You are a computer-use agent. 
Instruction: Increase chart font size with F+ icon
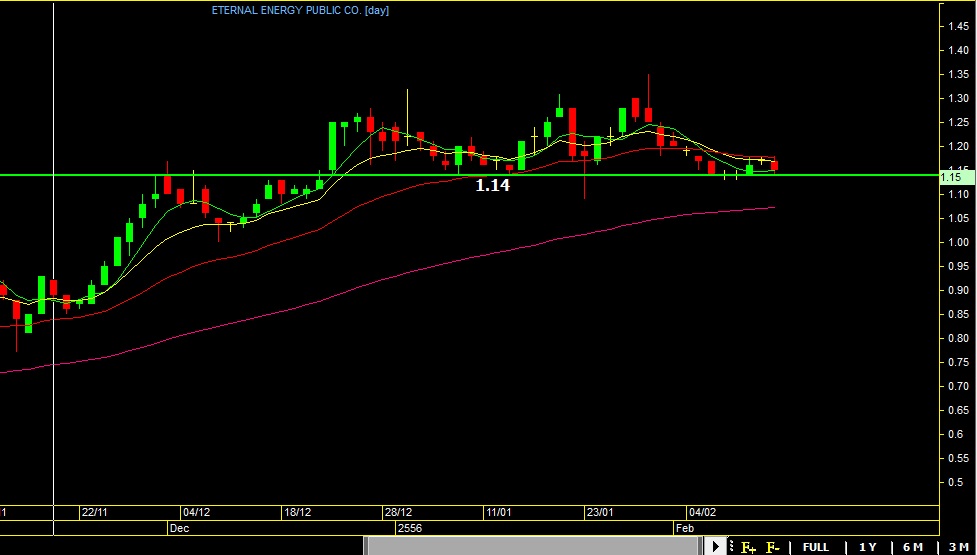tap(748, 548)
